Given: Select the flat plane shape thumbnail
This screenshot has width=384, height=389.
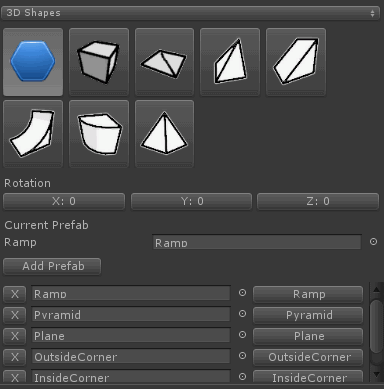Looking at the screenshot, I should [x=164, y=62].
